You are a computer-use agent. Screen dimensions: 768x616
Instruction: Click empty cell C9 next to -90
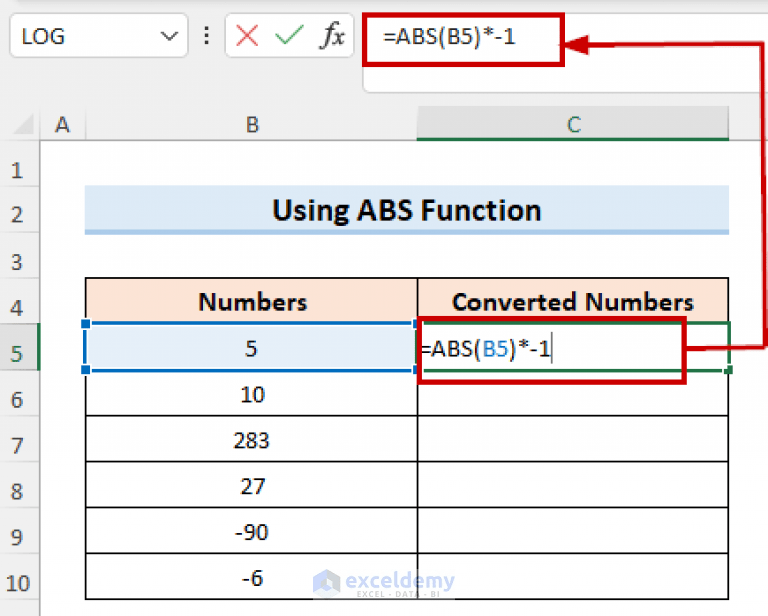[573, 532]
